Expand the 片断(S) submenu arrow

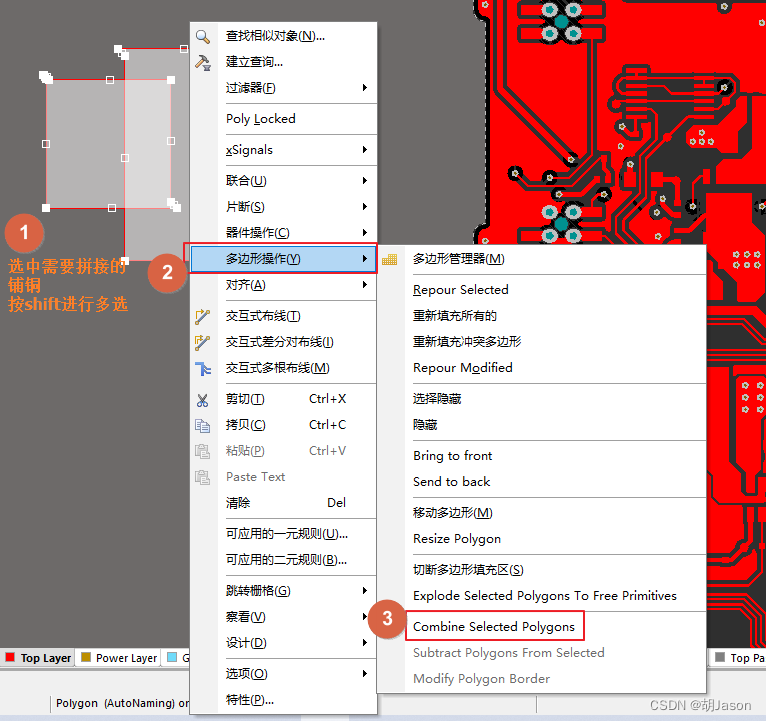click(364, 207)
